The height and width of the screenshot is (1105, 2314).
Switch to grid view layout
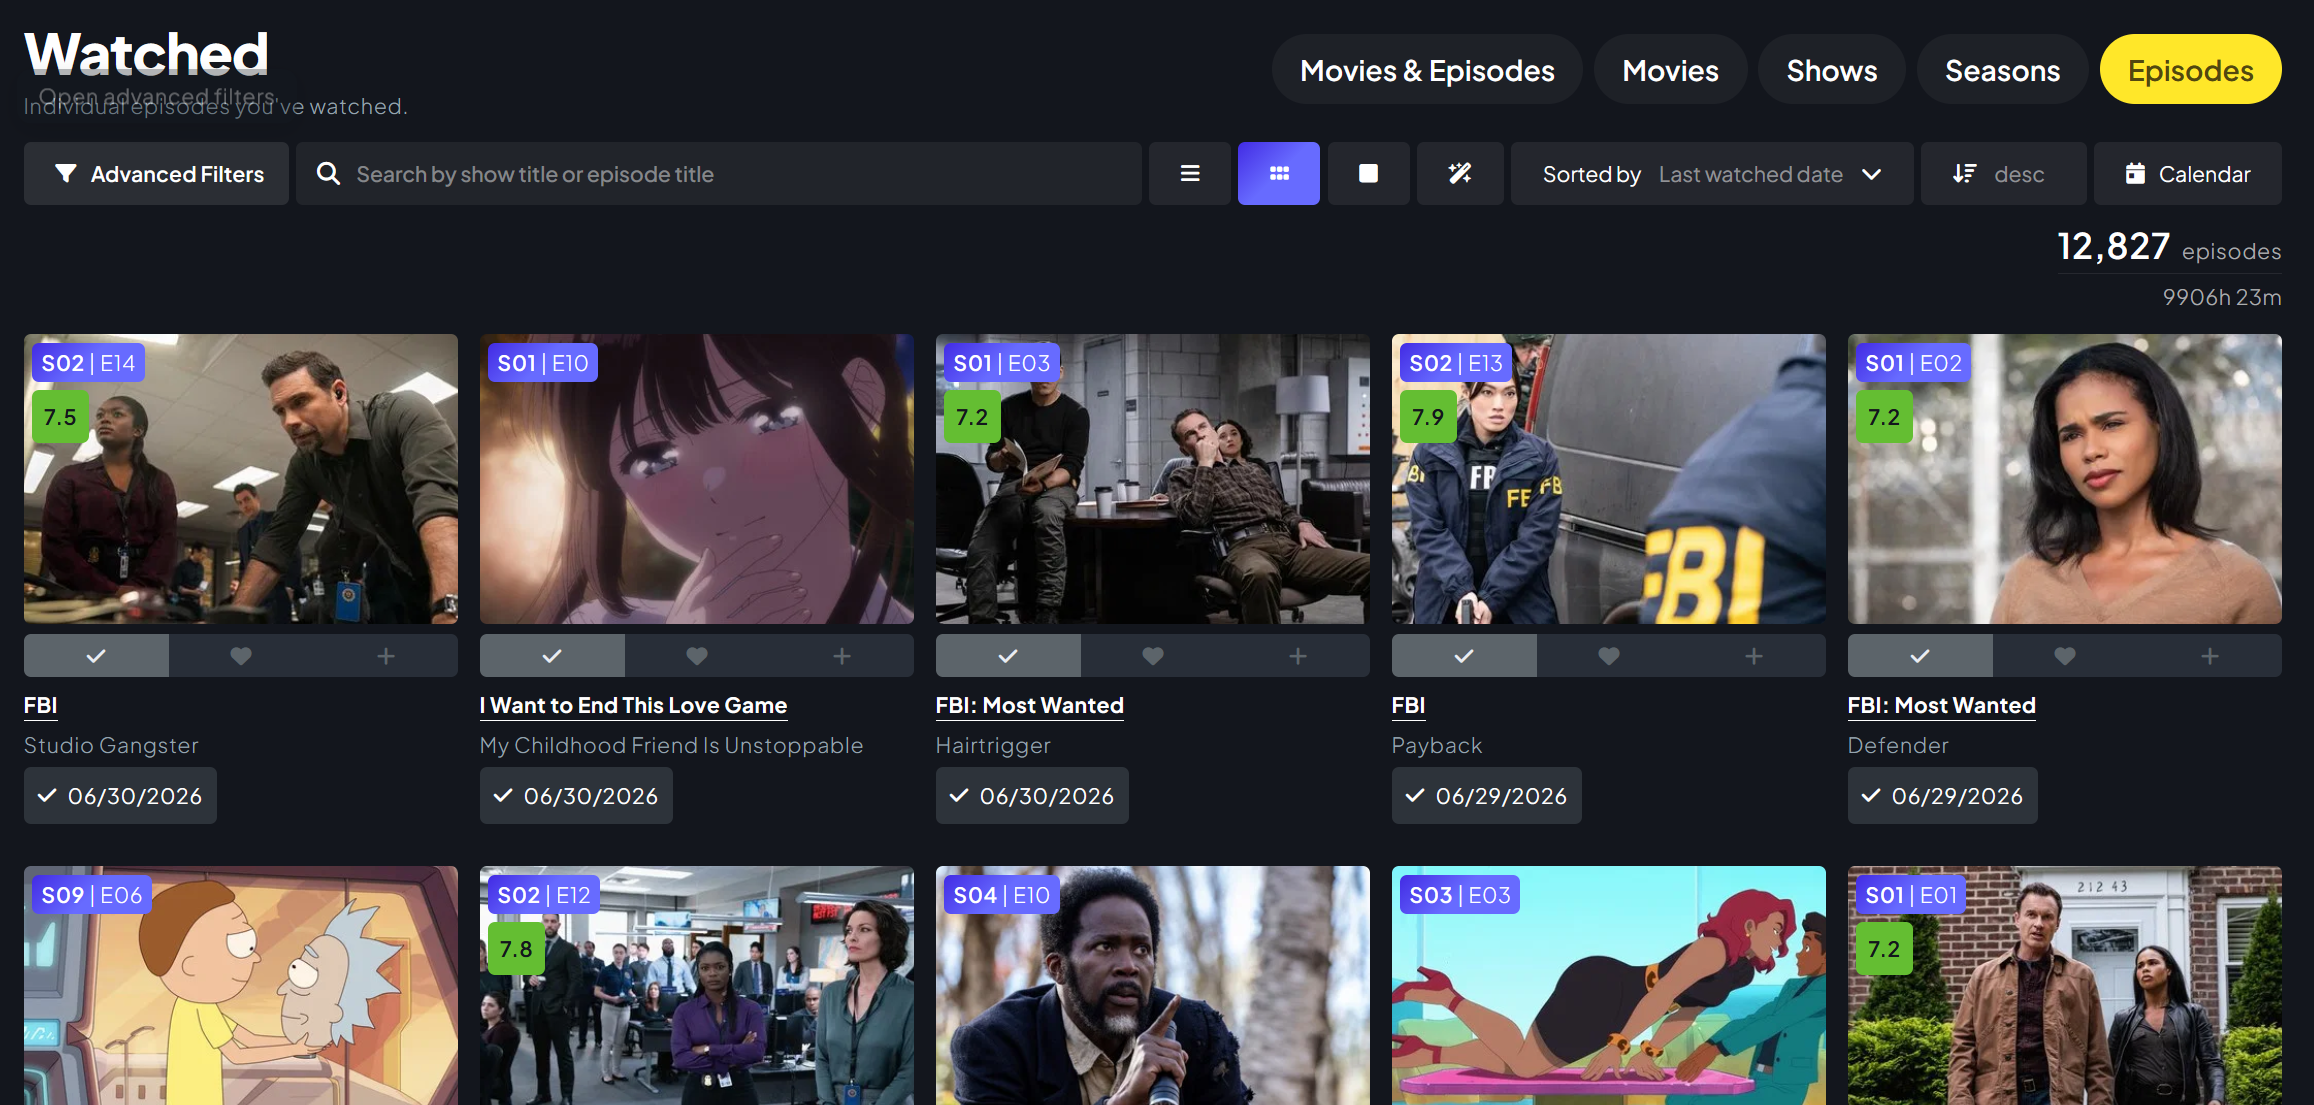[1279, 174]
